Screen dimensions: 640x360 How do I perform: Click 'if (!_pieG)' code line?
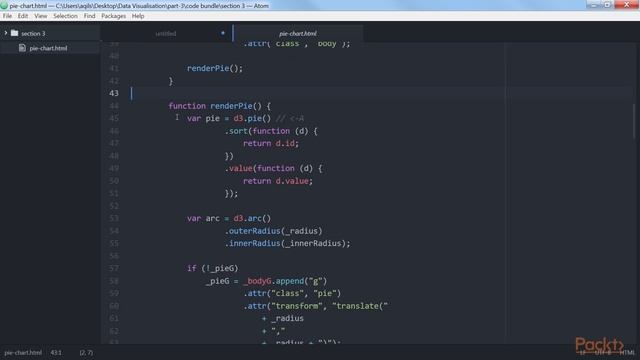pos(213,269)
